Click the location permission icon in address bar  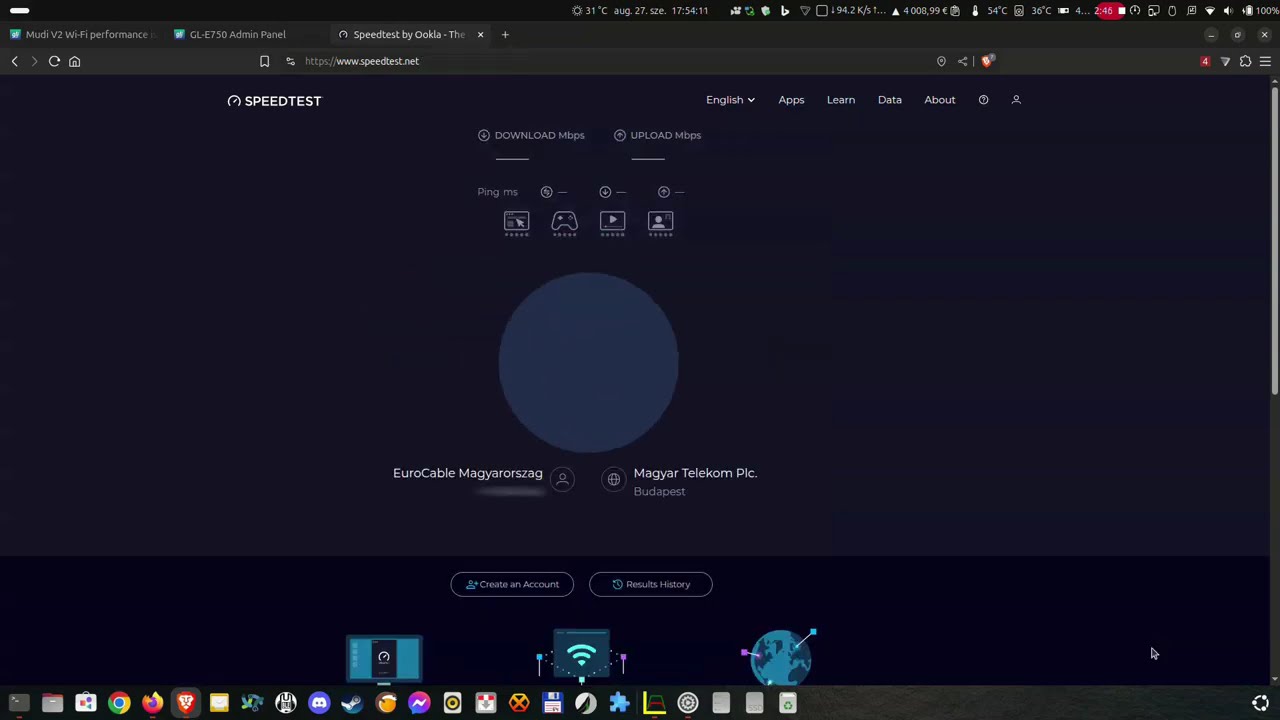(x=941, y=61)
